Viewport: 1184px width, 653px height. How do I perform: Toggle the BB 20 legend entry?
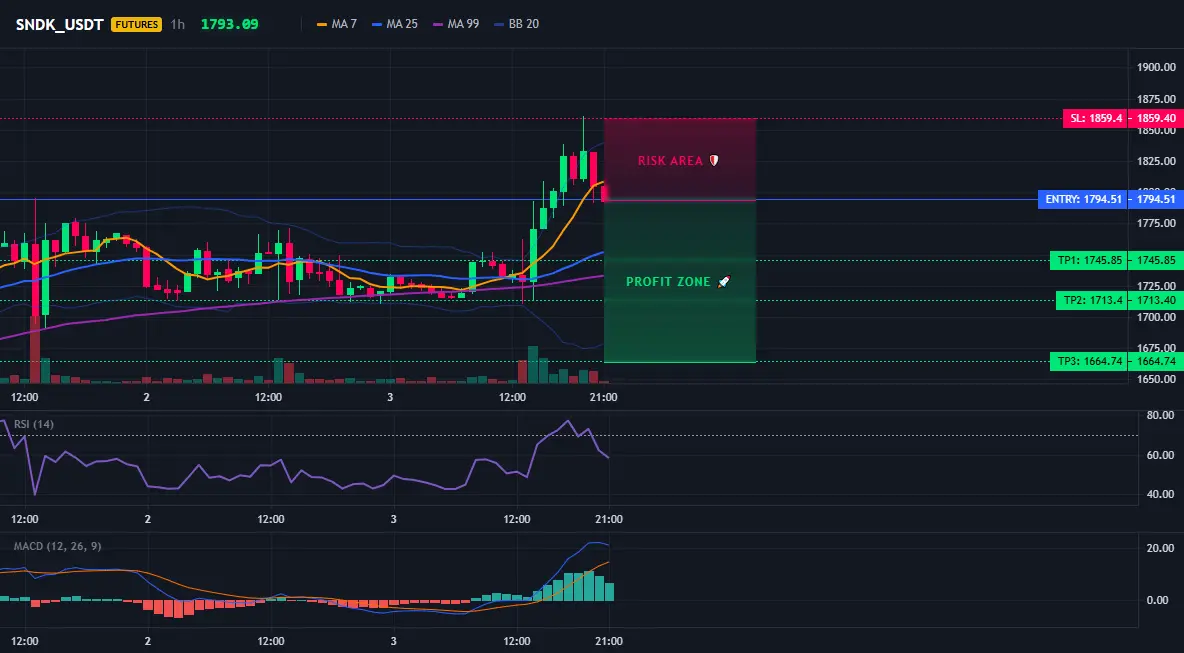coord(516,24)
